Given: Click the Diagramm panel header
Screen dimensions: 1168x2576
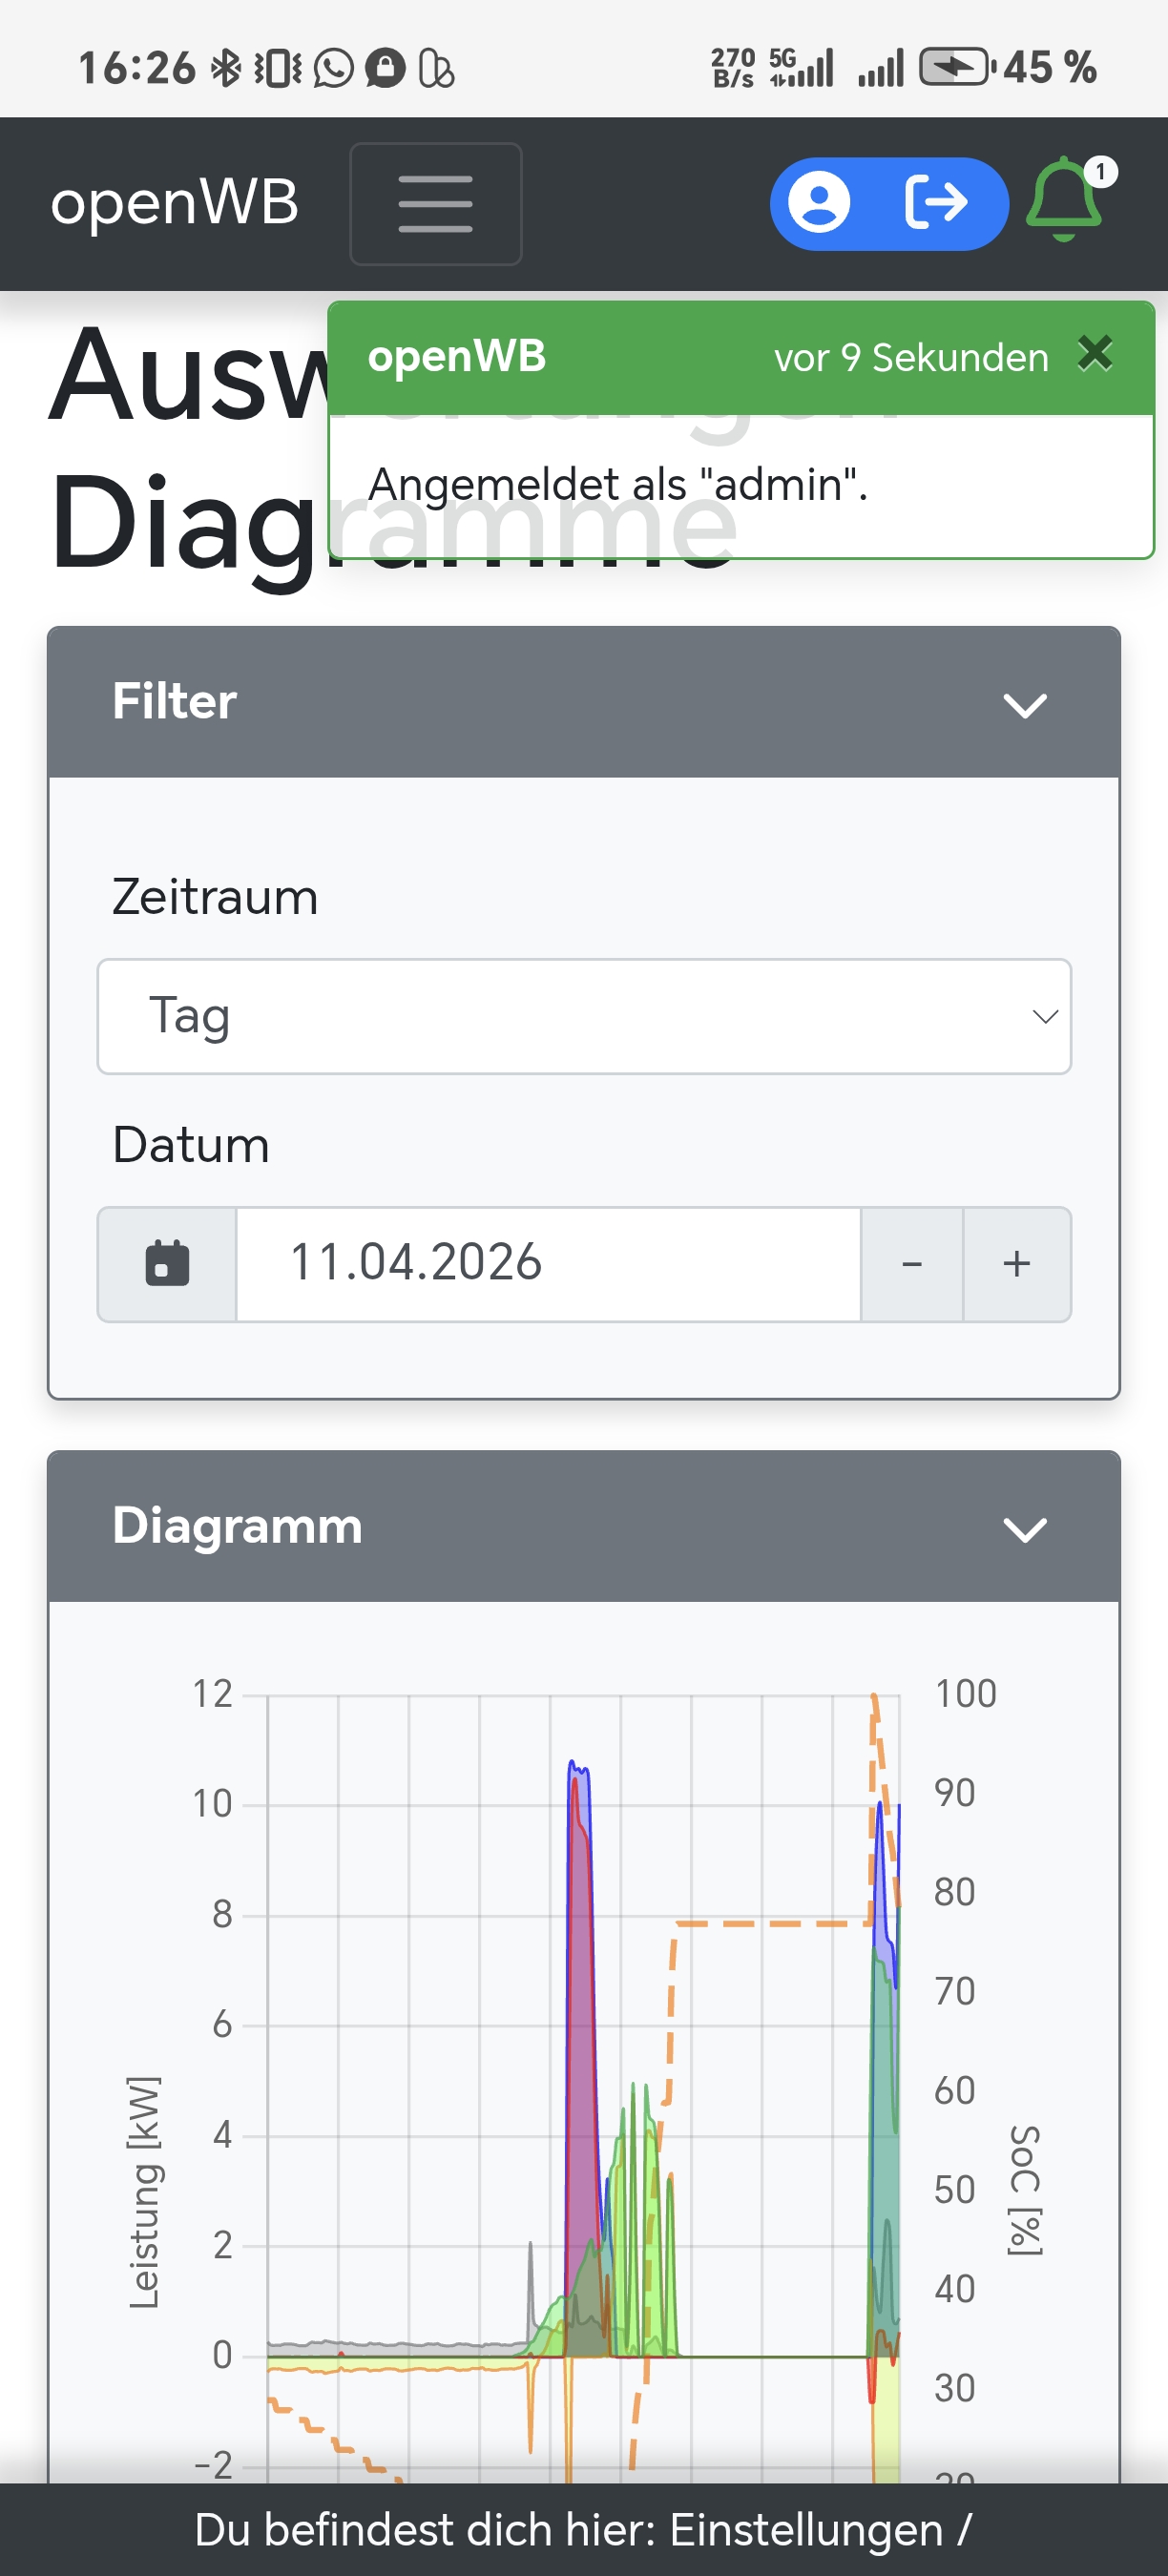Looking at the screenshot, I should [500, 1527].
